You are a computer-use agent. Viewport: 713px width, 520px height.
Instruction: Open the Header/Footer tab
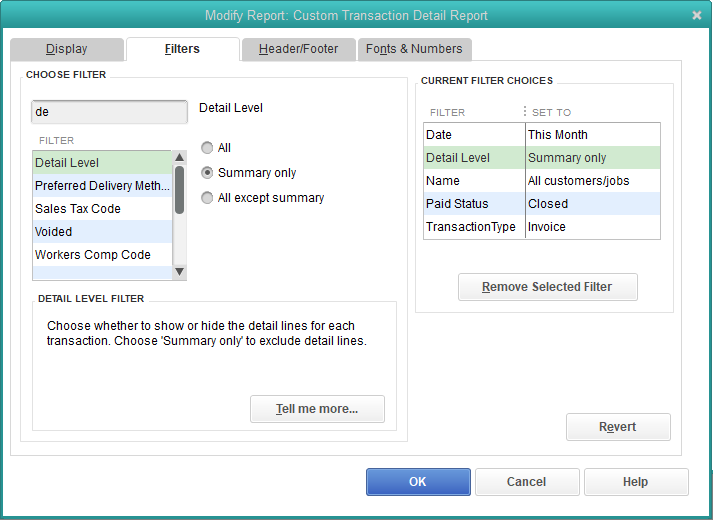point(298,49)
